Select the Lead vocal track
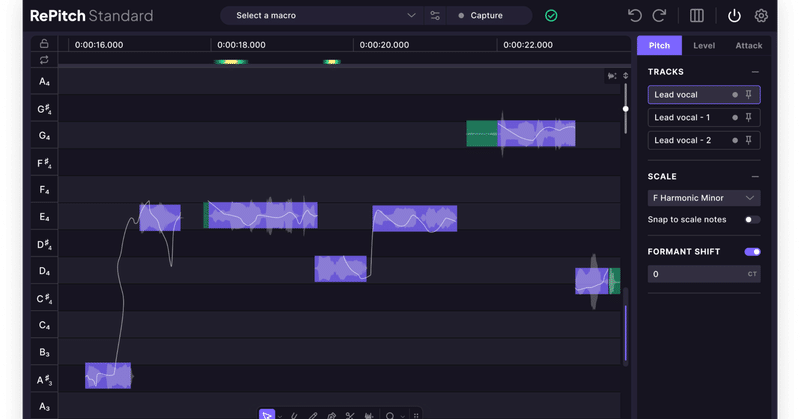The width and height of the screenshot is (800, 419). [704, 94]
